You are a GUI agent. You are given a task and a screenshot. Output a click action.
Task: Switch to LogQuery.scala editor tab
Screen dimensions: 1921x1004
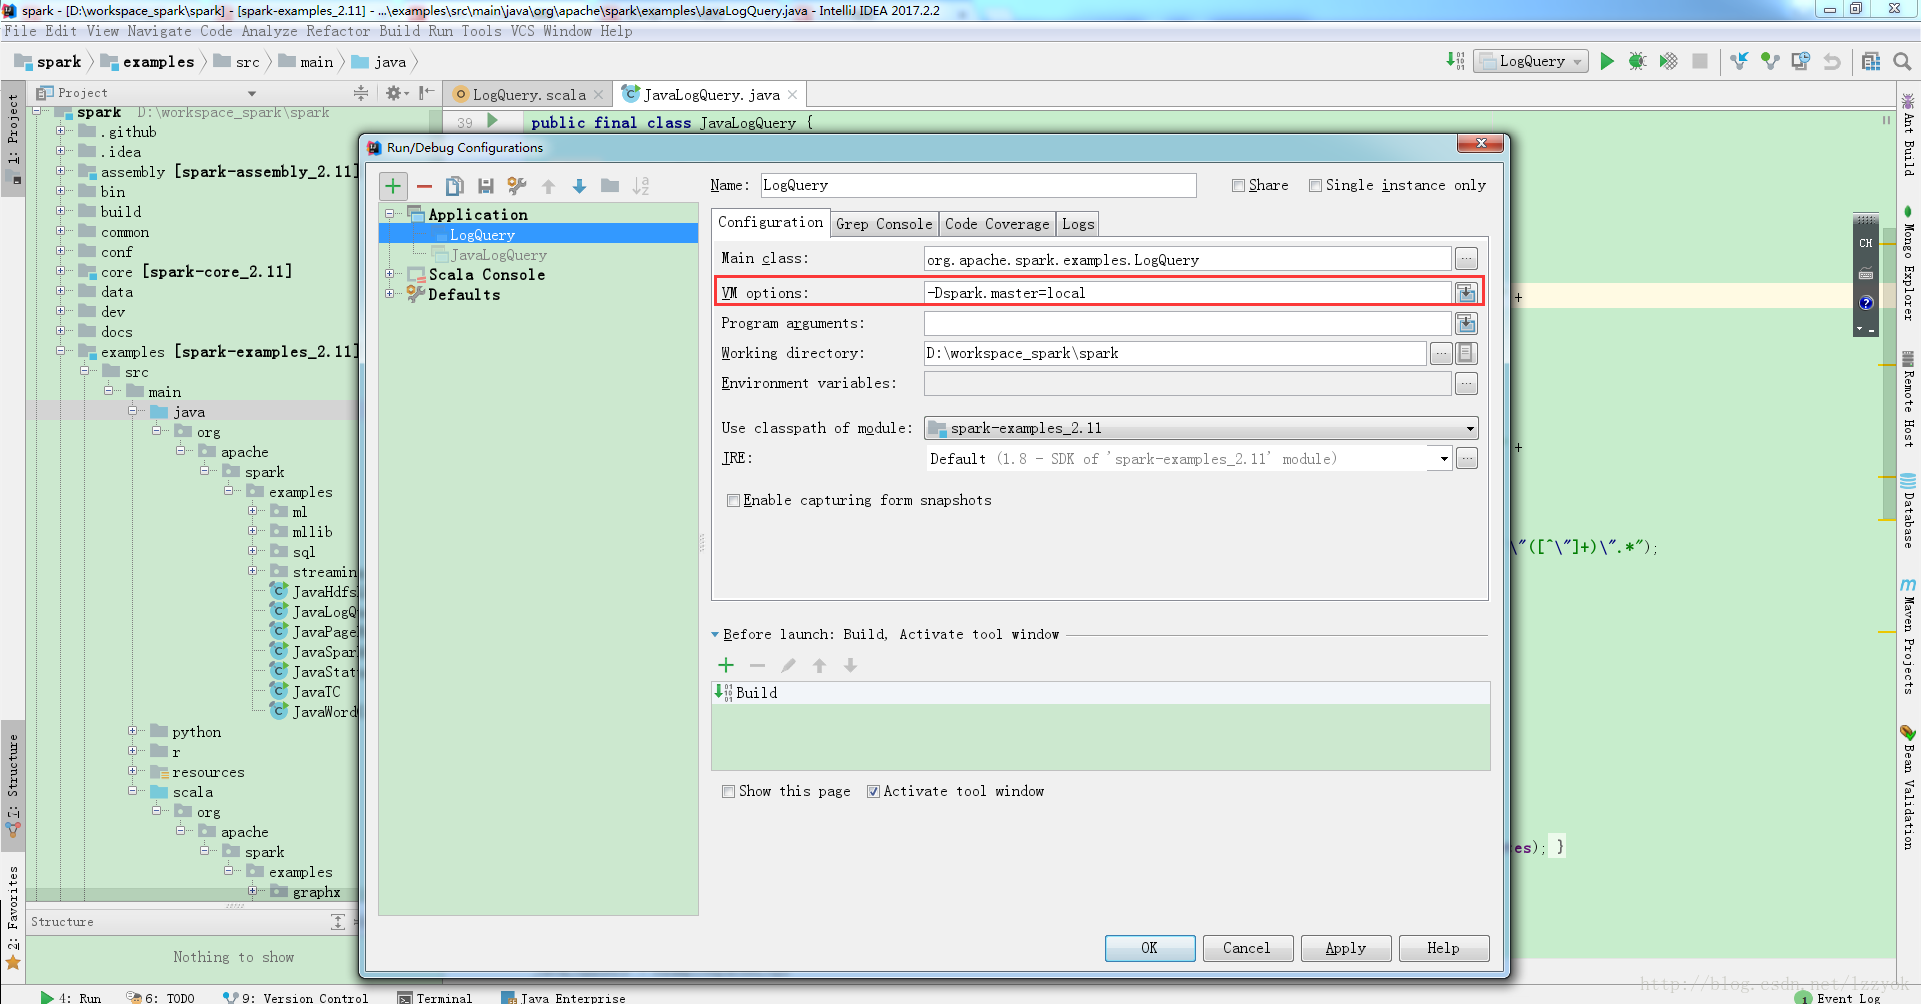529,94
